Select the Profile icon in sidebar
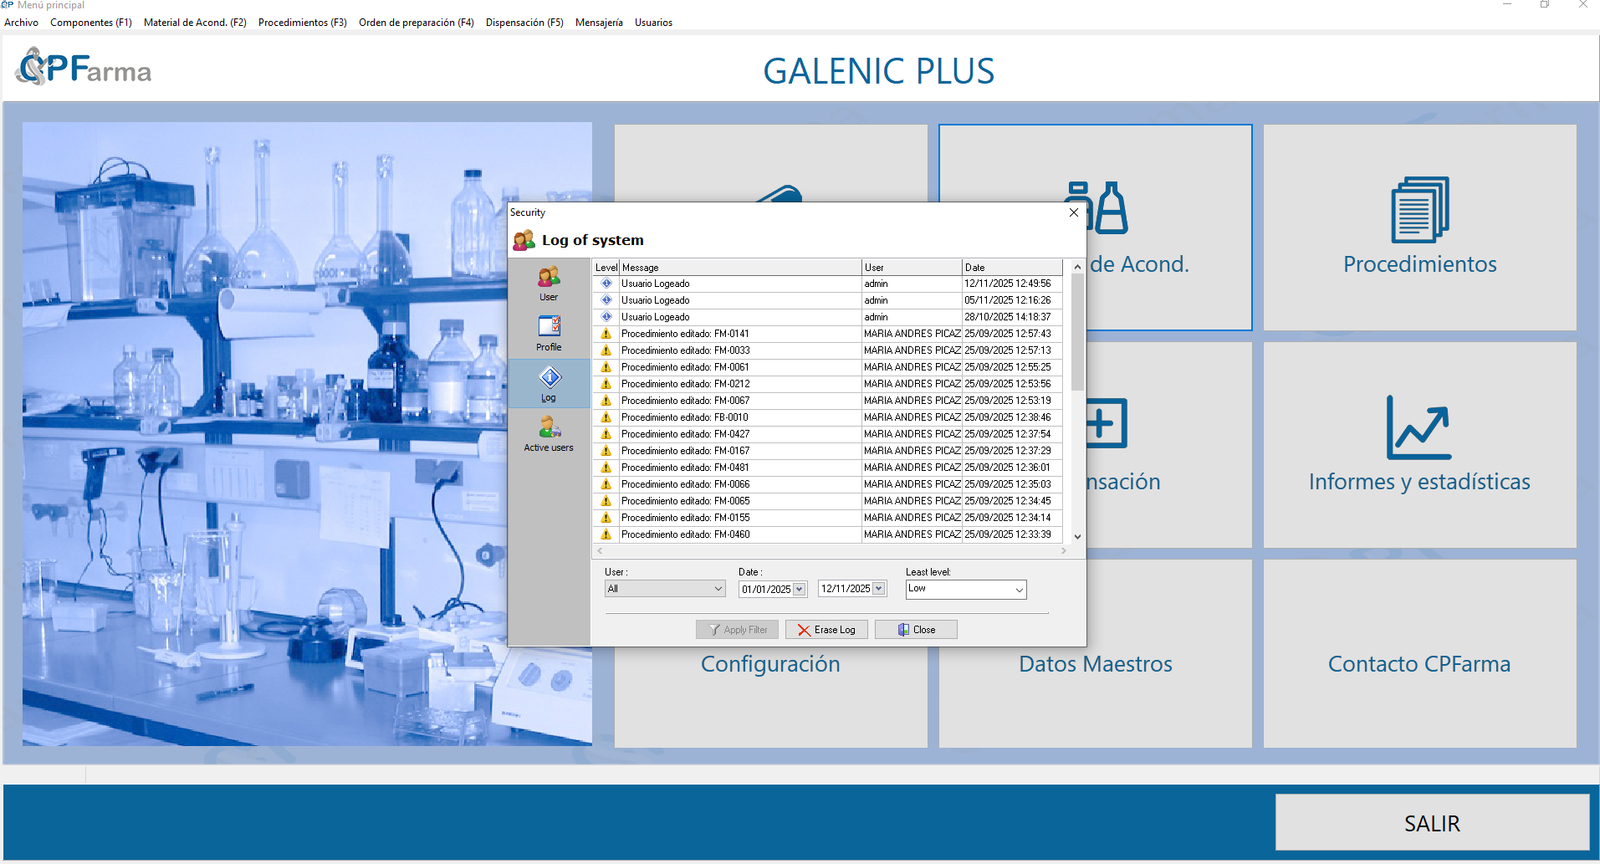Viewport: 1600px width, 864px height. (548, 332)
